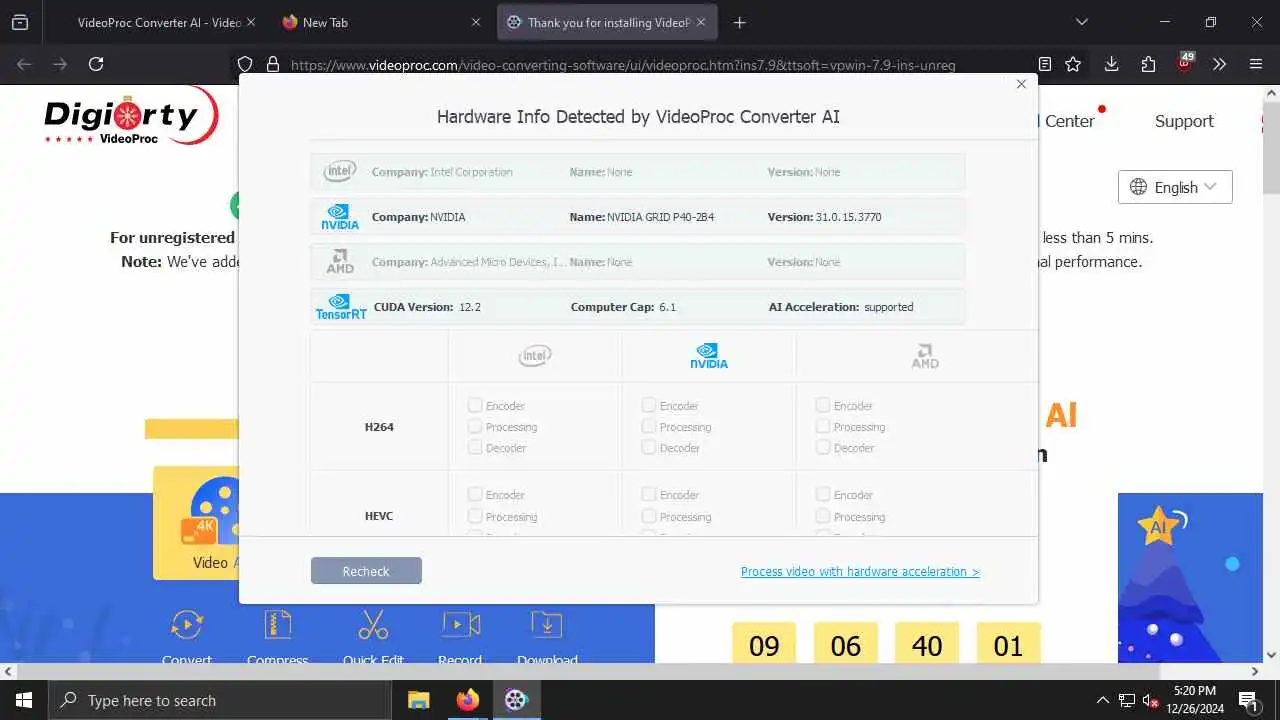
Task: Toggle H264 AMD Encoder checkbox
Action: 823,405
